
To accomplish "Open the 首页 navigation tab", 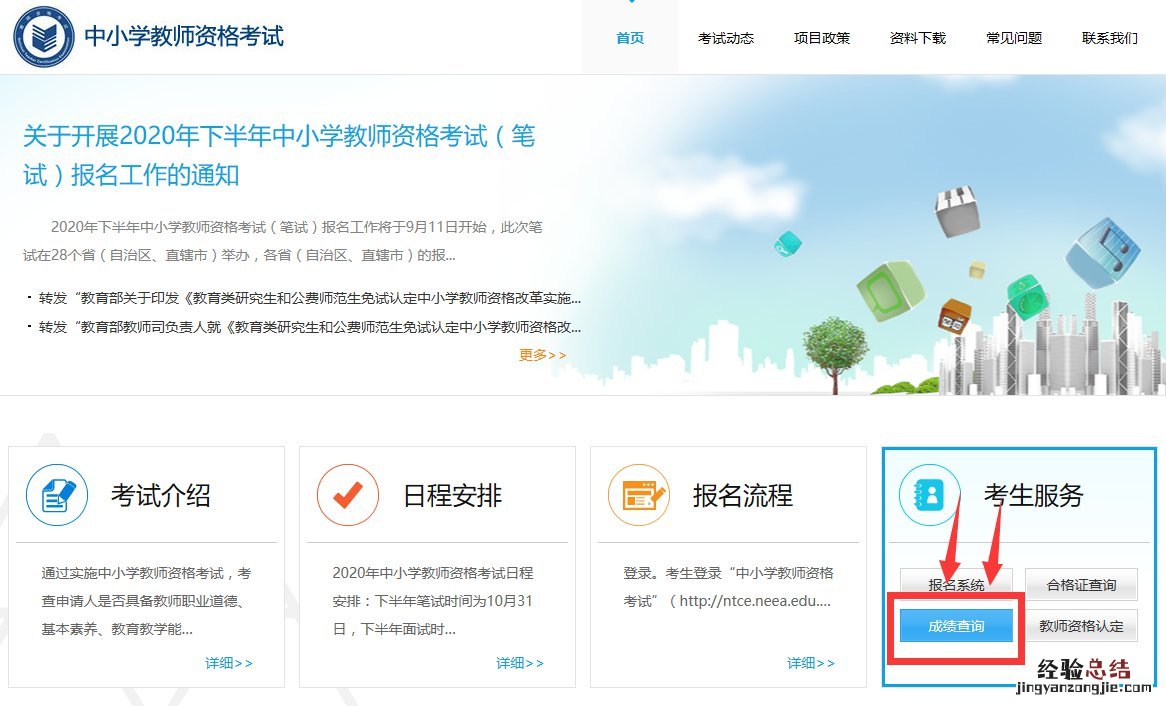I will pos(630,38).
